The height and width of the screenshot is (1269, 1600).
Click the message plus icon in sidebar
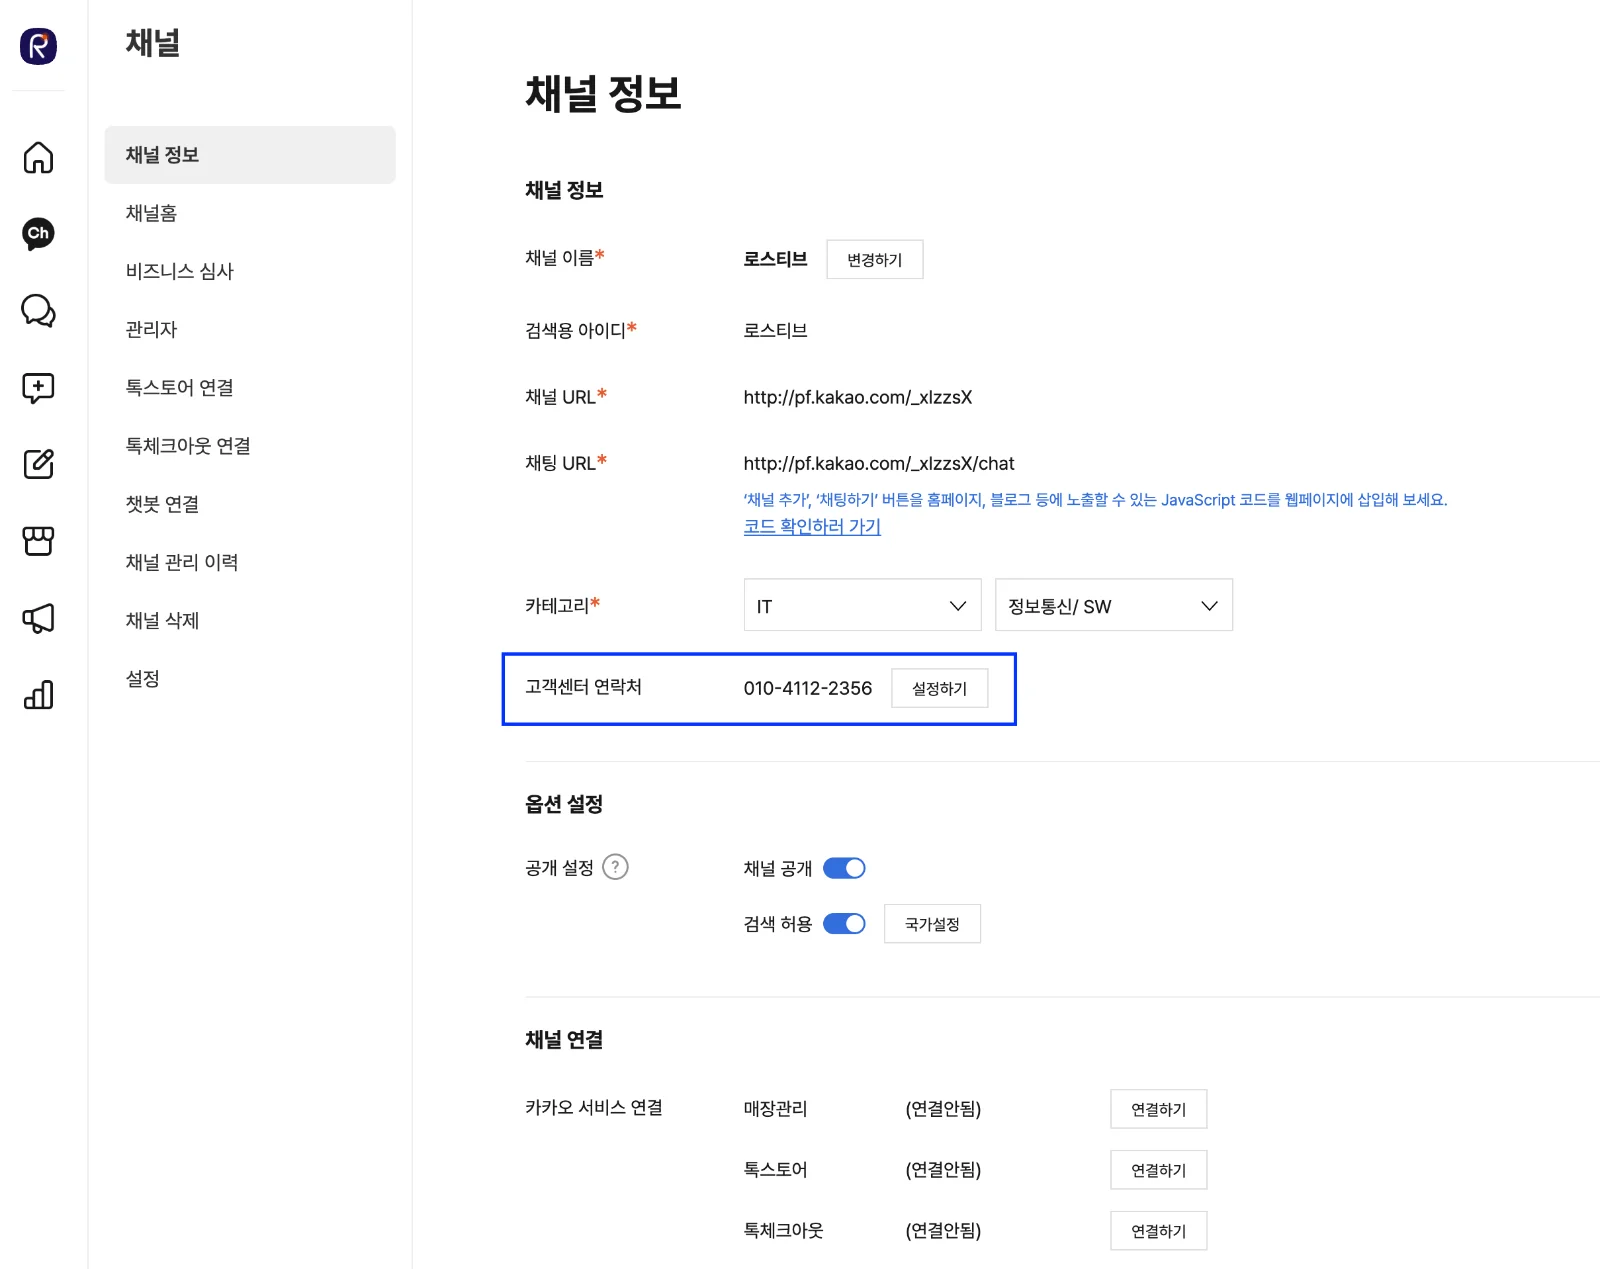click(38, 388)
